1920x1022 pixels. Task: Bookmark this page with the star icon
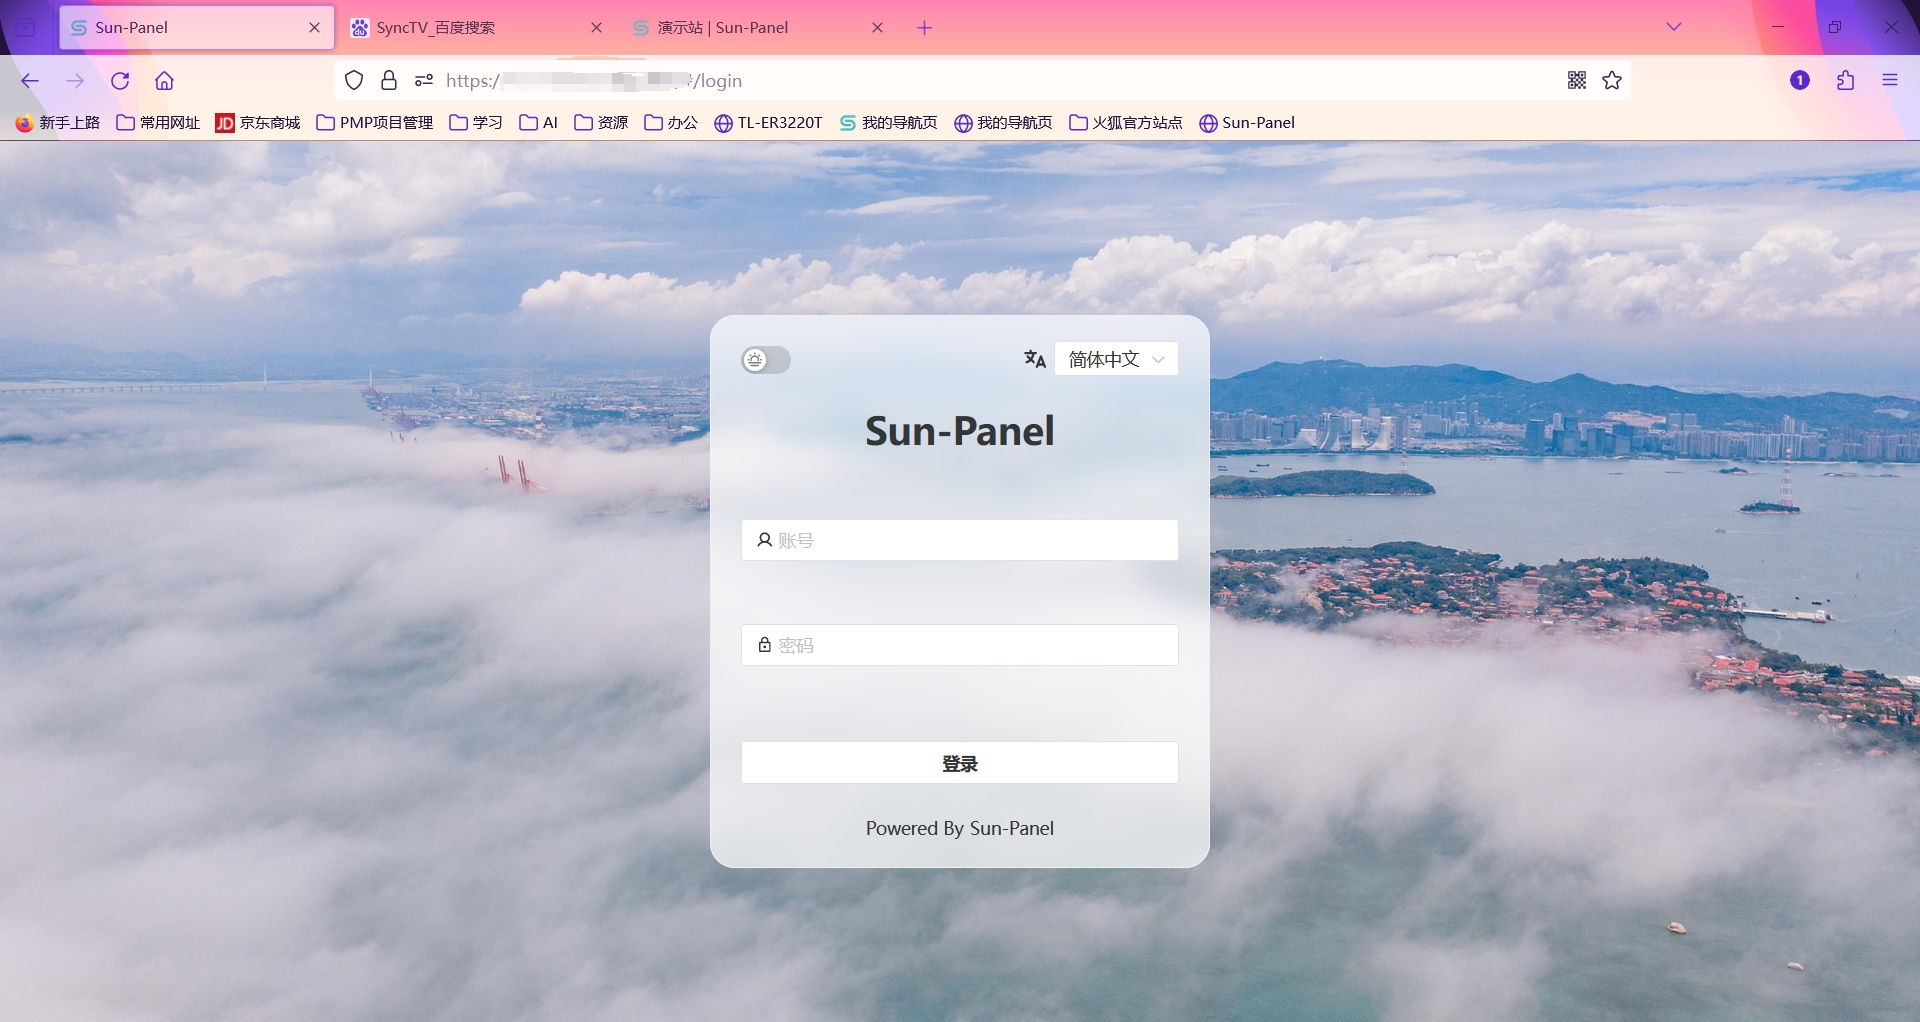point(1612,80)
